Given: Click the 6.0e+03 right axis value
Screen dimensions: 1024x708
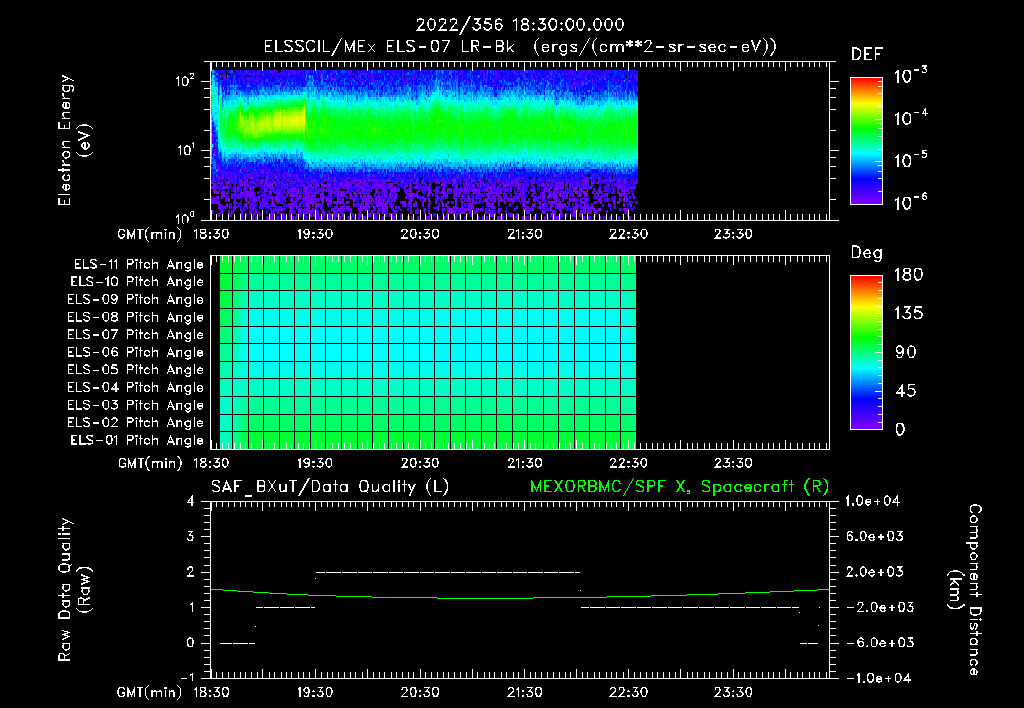Looking at the screenshot, I should [x=875, y=537].
